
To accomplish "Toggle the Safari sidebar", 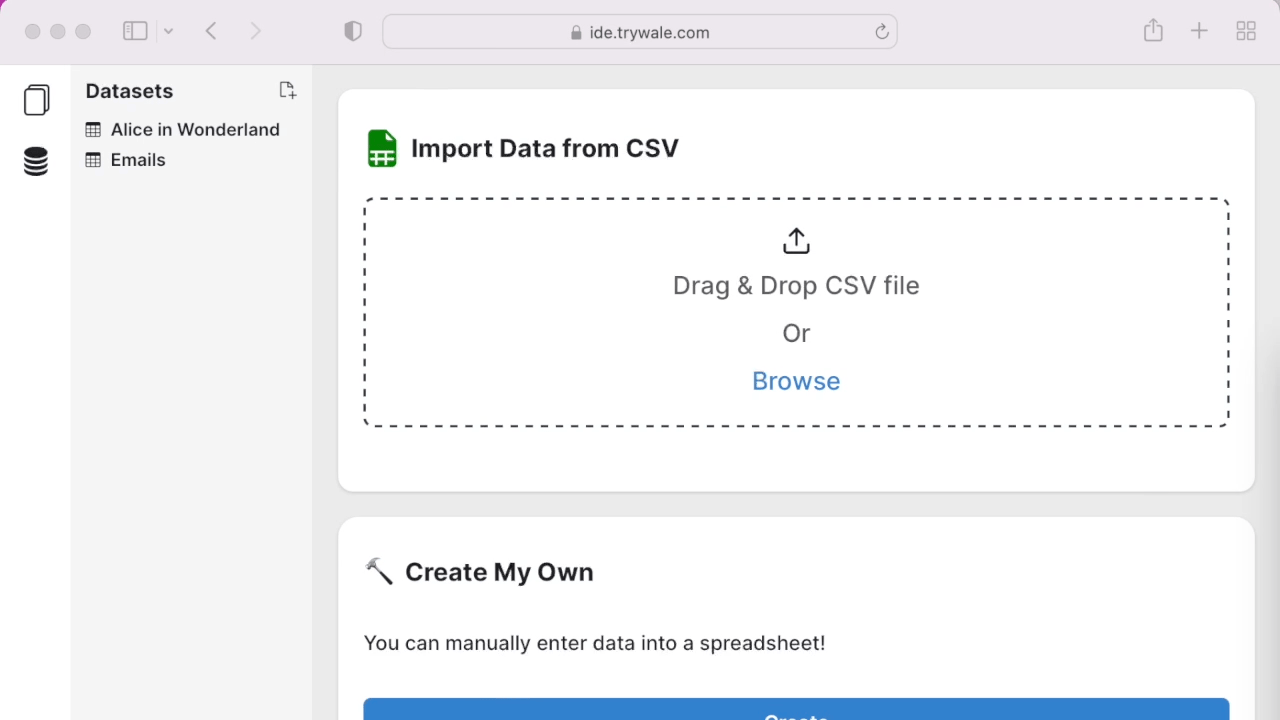I will point(135,31).
